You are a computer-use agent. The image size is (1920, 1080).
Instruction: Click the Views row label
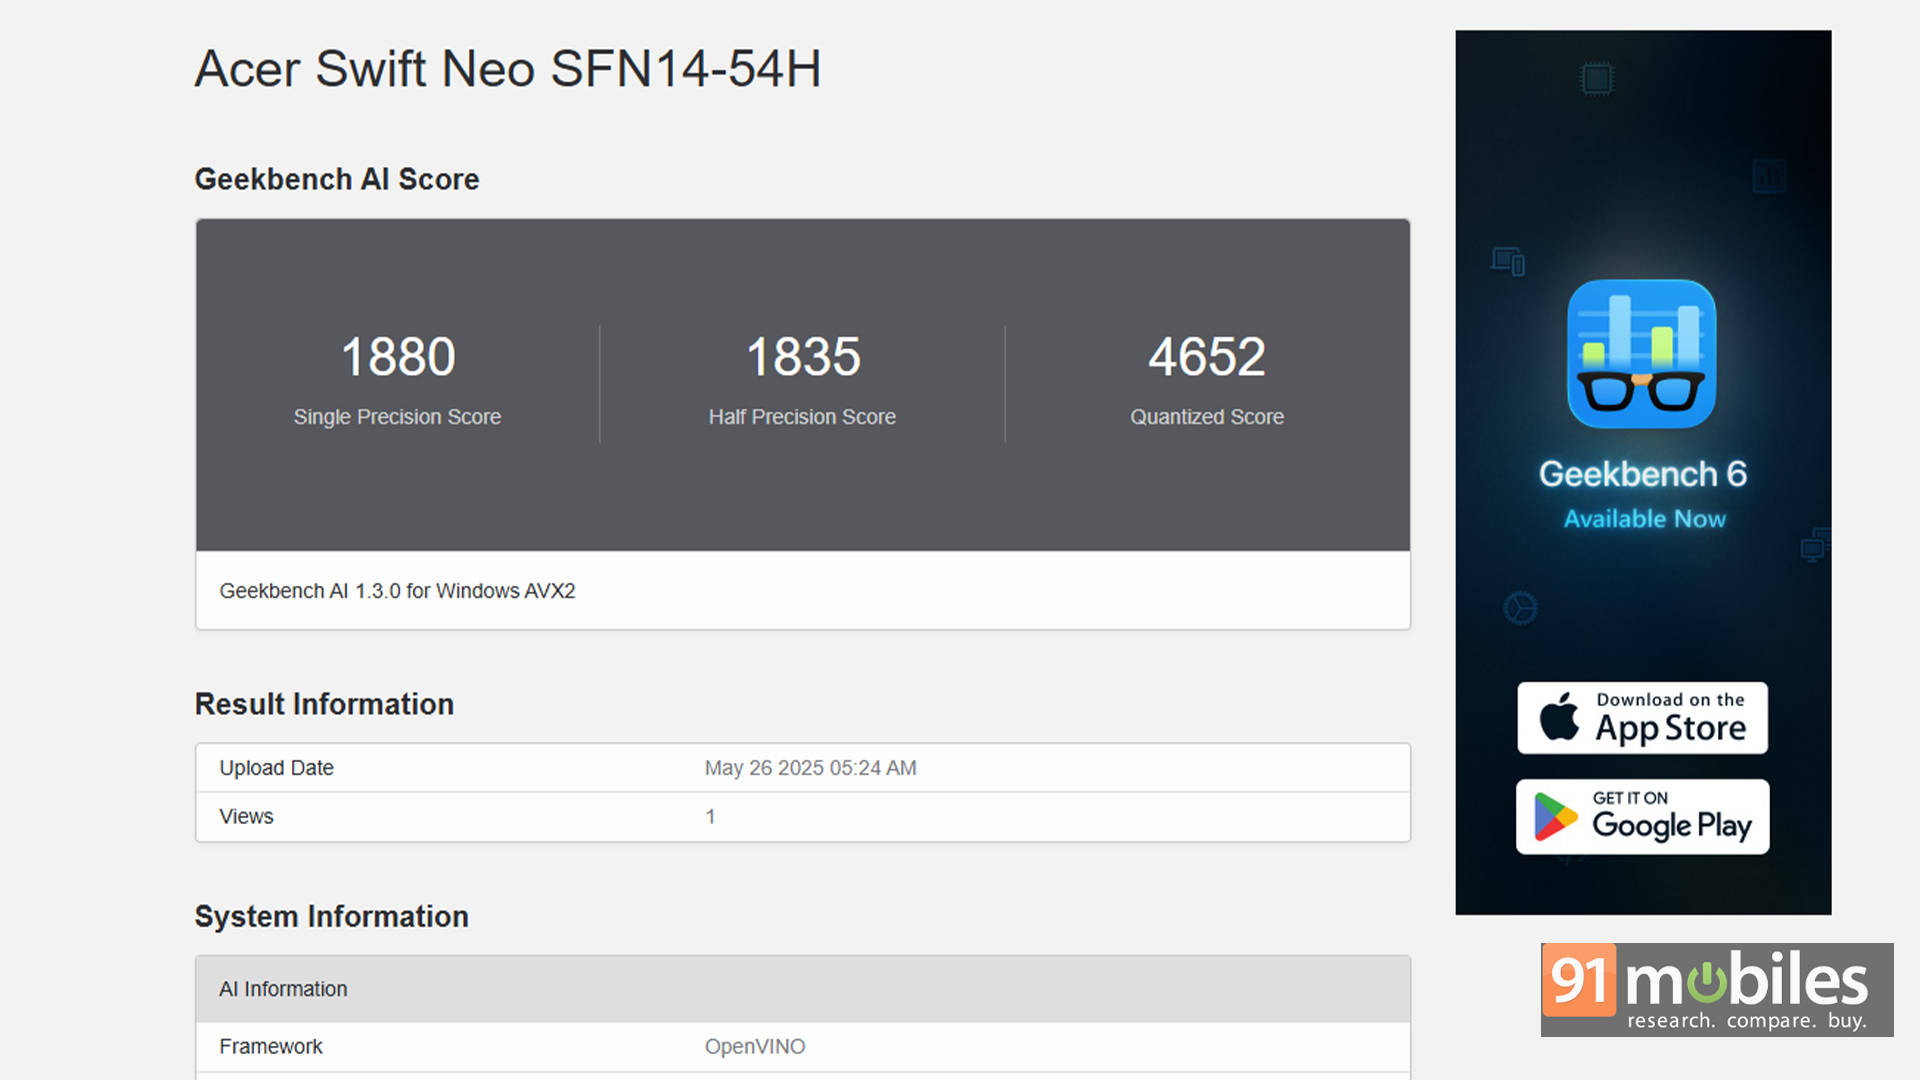pos(246,817)
